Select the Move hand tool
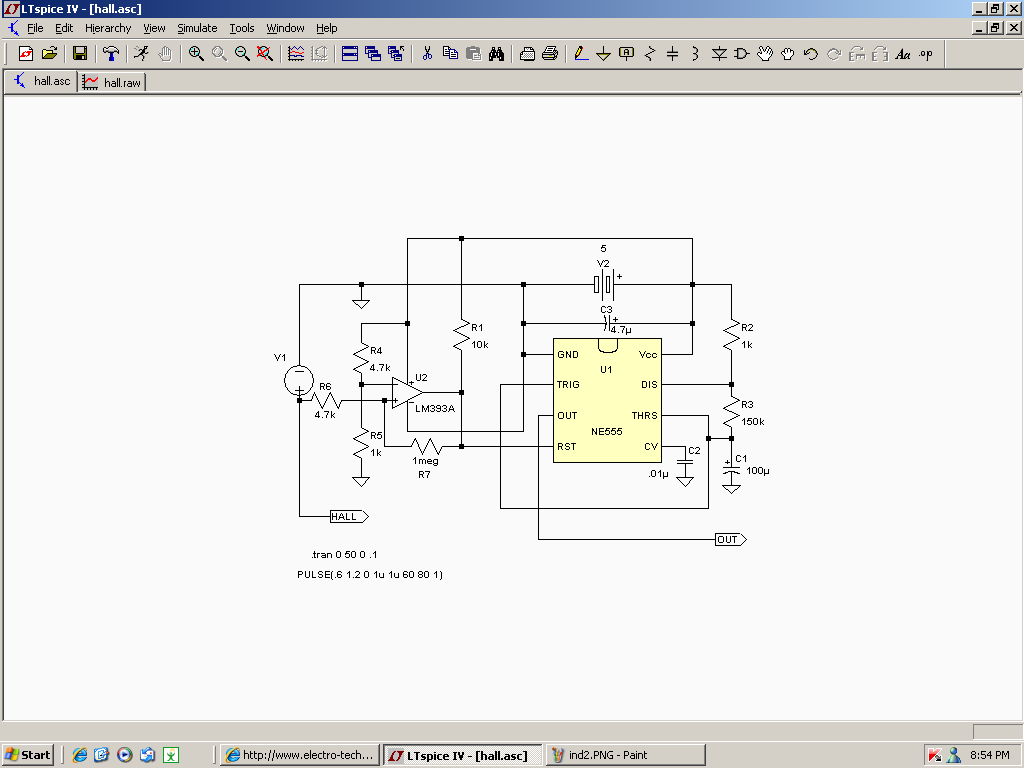 click(x=765, y=54)
